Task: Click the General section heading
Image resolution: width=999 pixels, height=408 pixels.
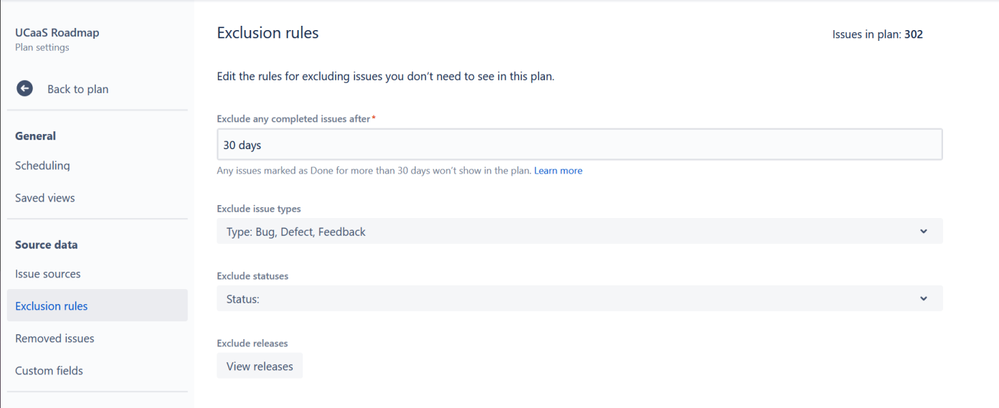Action: (x=36, y=136)
